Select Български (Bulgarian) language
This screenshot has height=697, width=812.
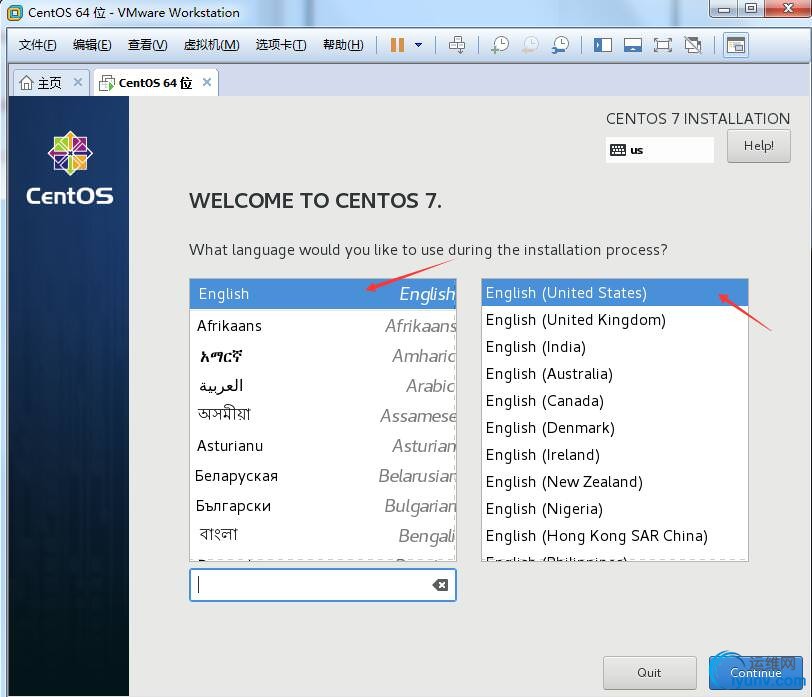tap(323, 506)
